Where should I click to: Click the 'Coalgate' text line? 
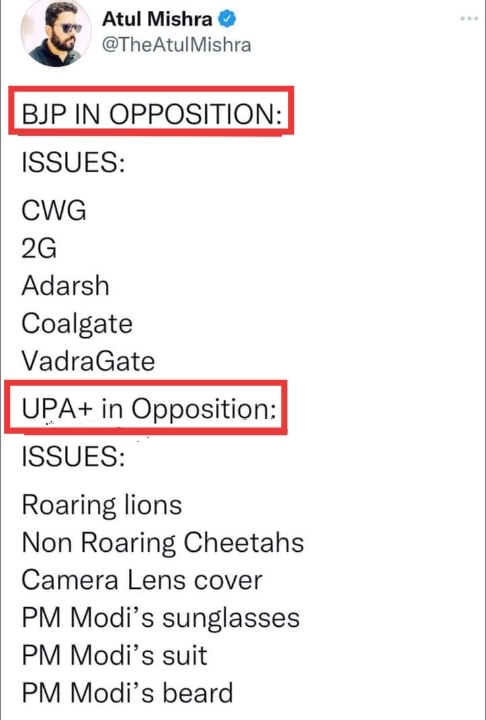(x=77, y=324)
